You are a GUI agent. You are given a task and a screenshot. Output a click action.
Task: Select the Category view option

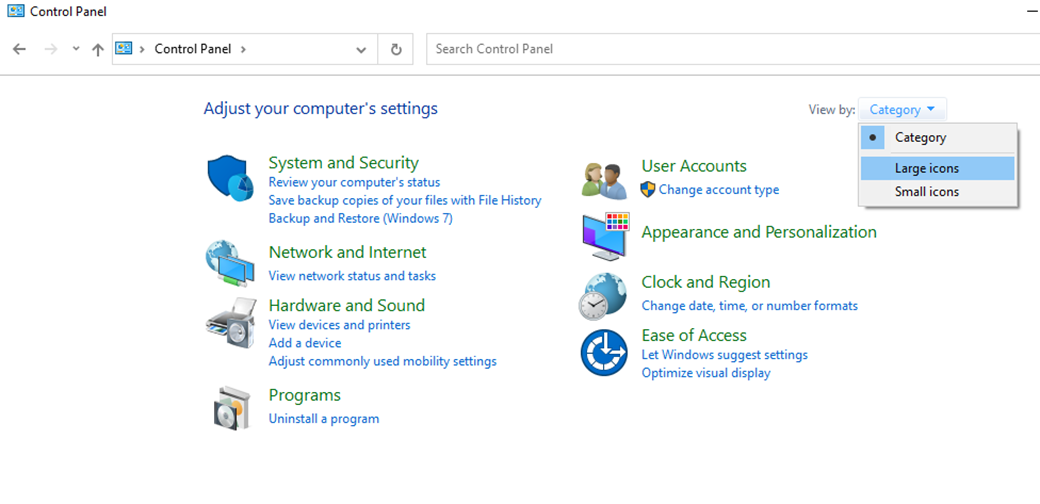(920, 138)
